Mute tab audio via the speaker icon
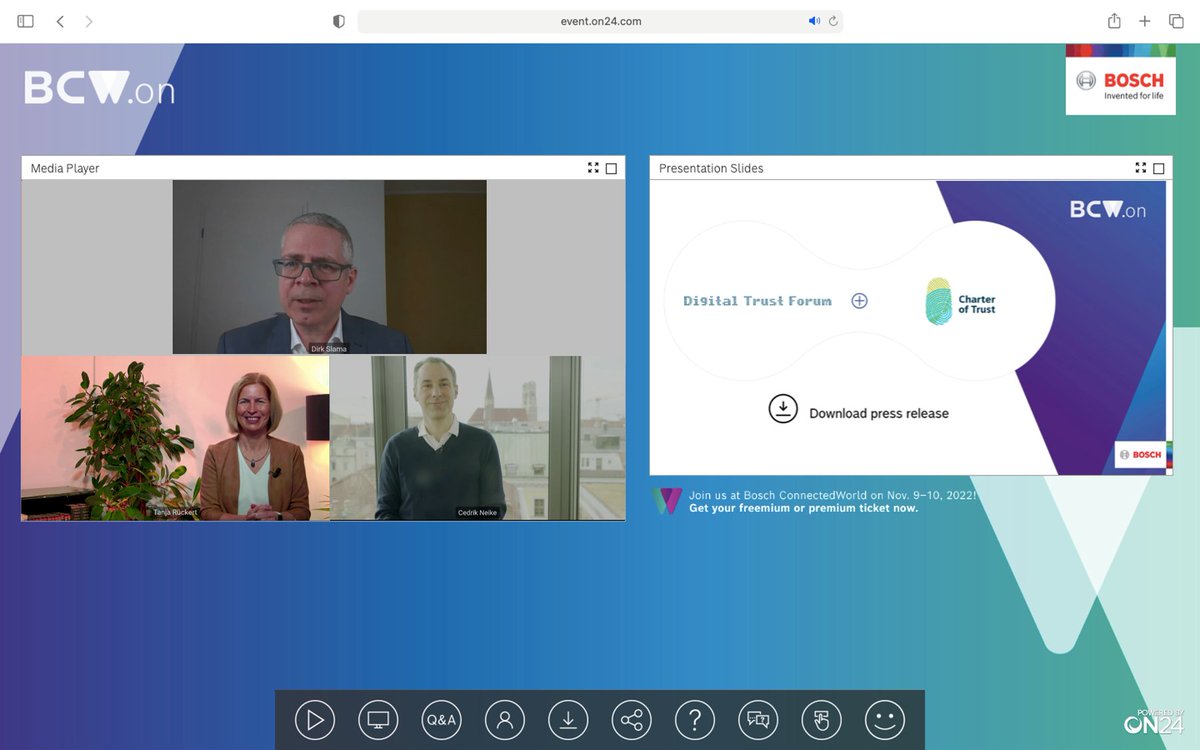 [813, 20]
